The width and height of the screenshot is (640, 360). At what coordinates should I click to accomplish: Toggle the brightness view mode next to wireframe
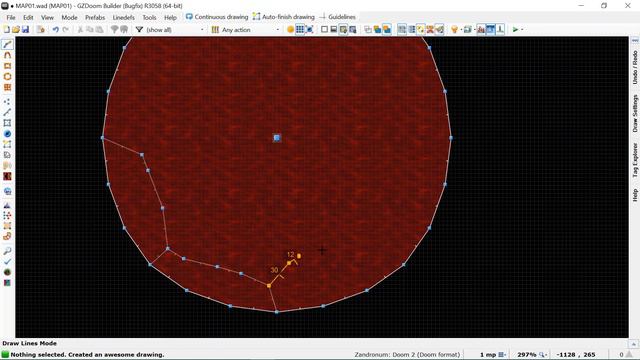[334, 29]
